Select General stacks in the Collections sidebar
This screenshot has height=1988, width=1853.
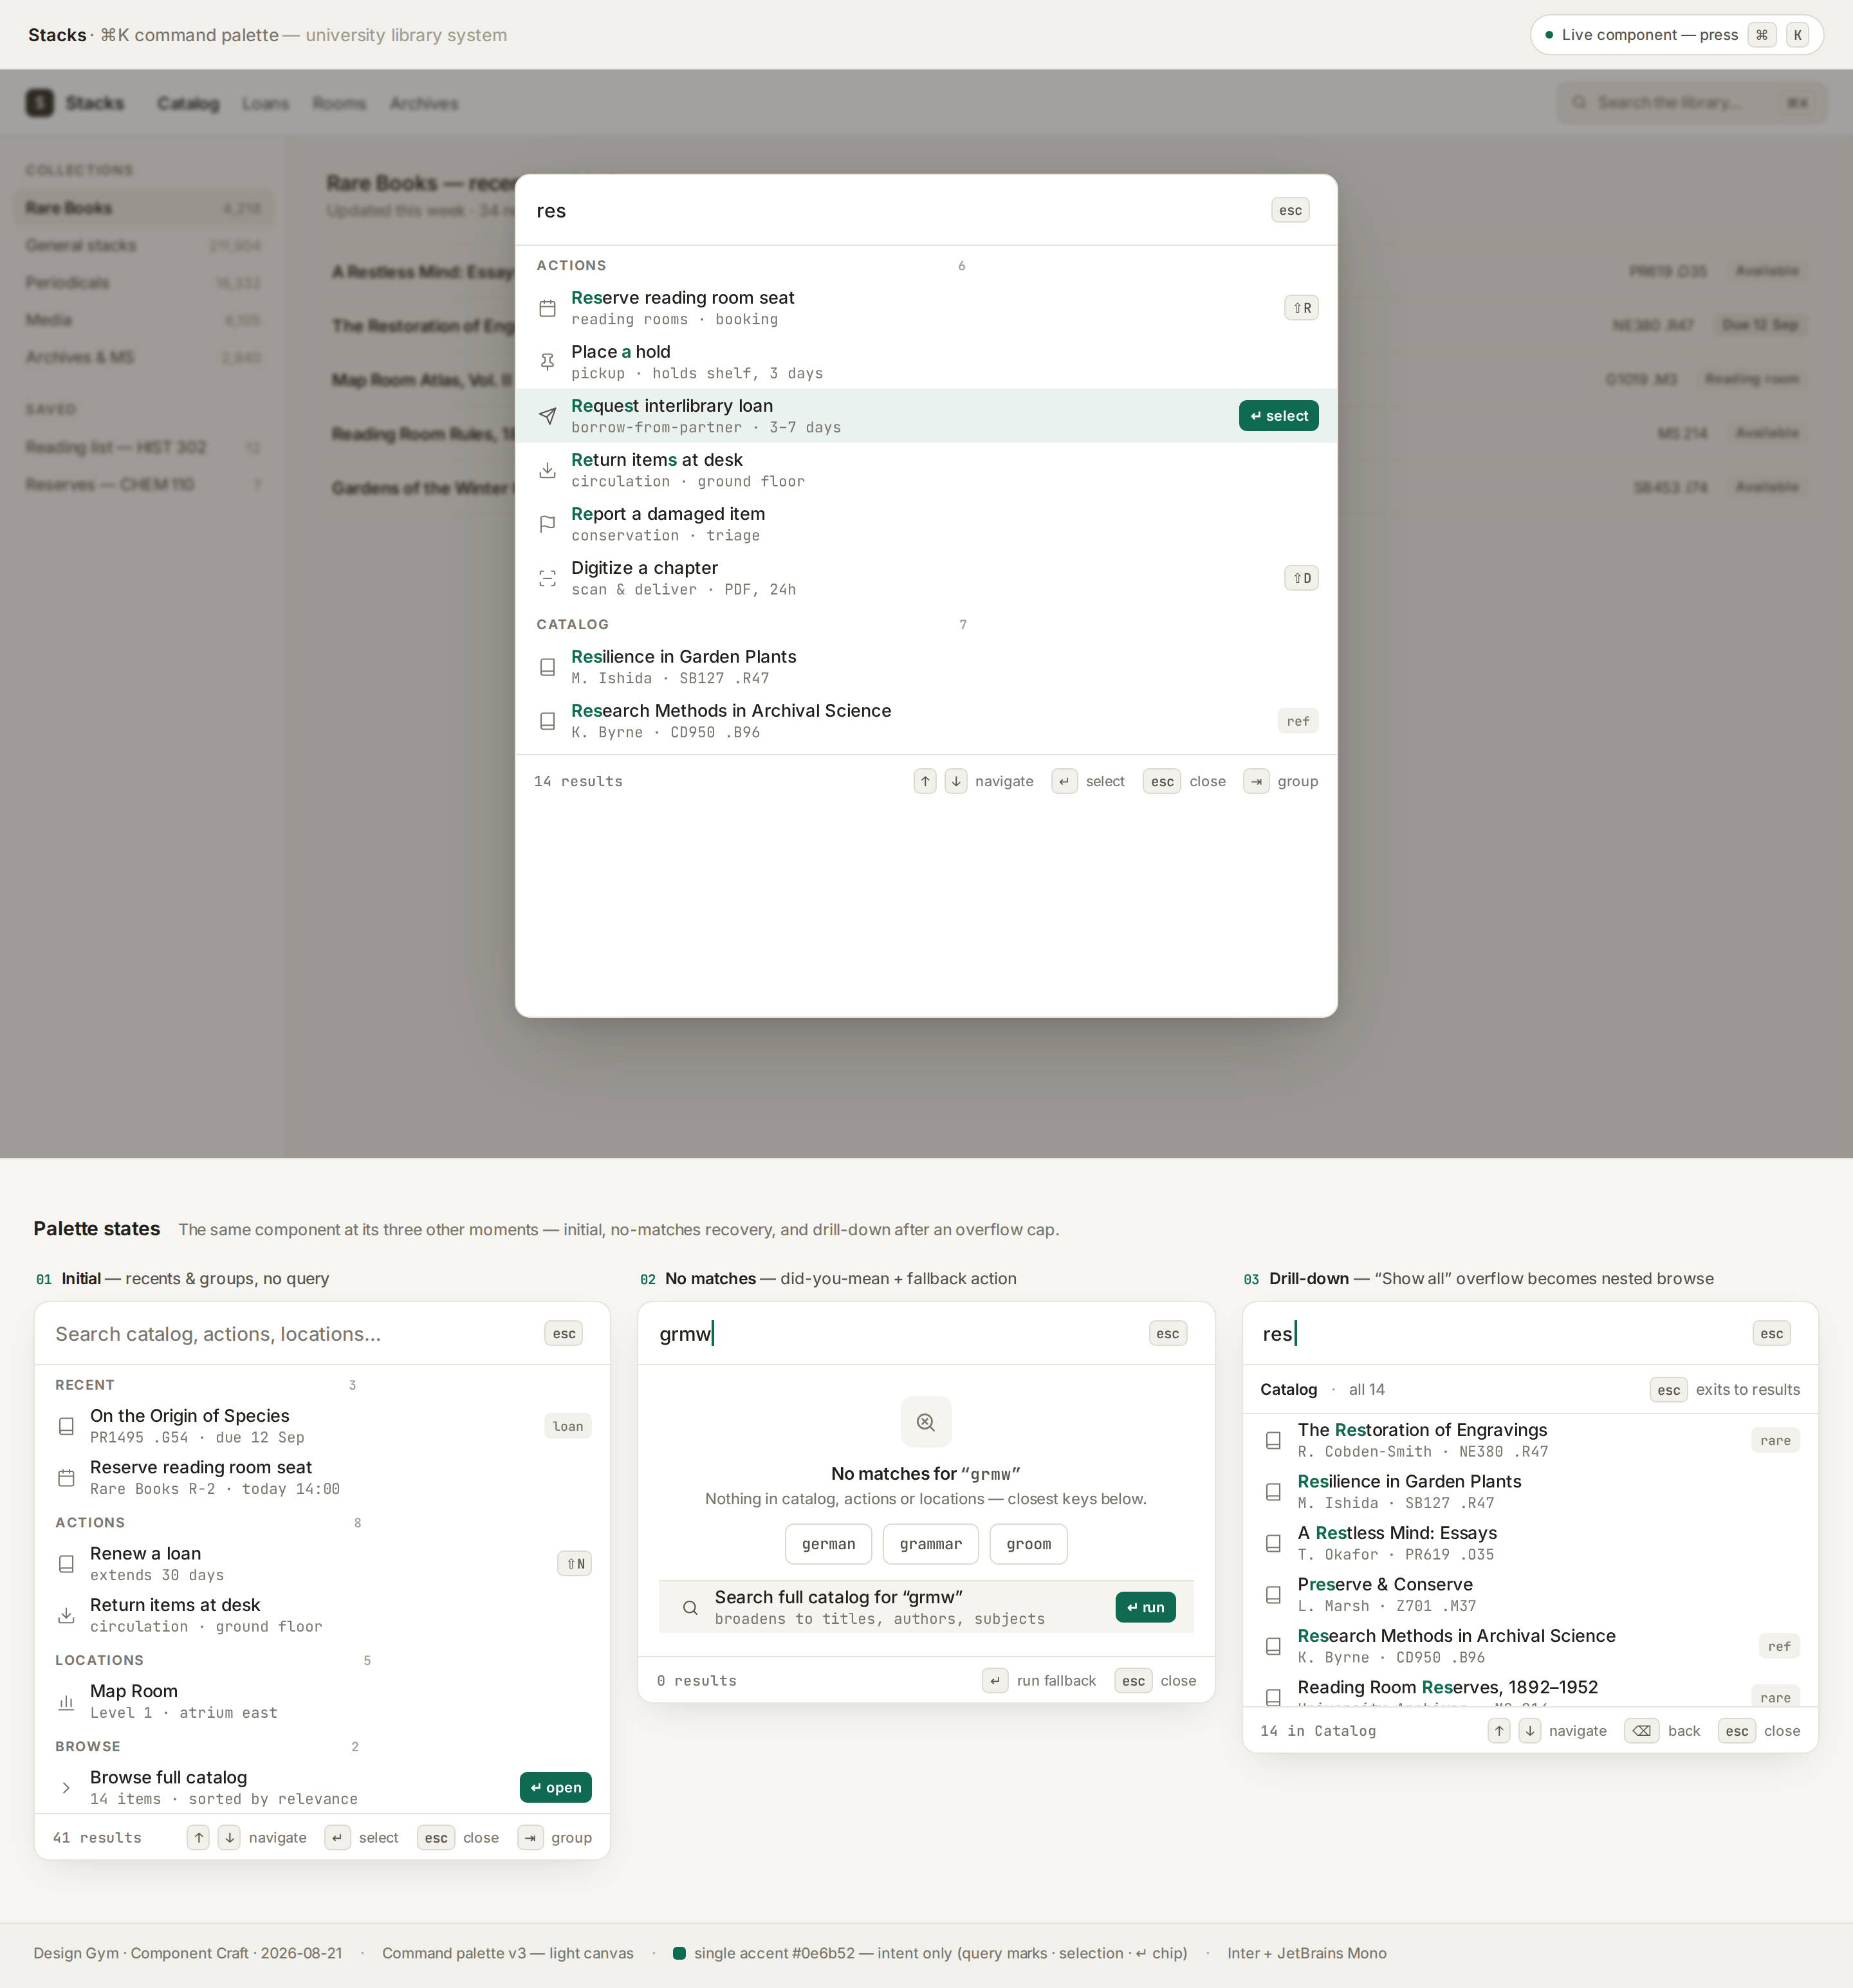(x=143, y=245)
